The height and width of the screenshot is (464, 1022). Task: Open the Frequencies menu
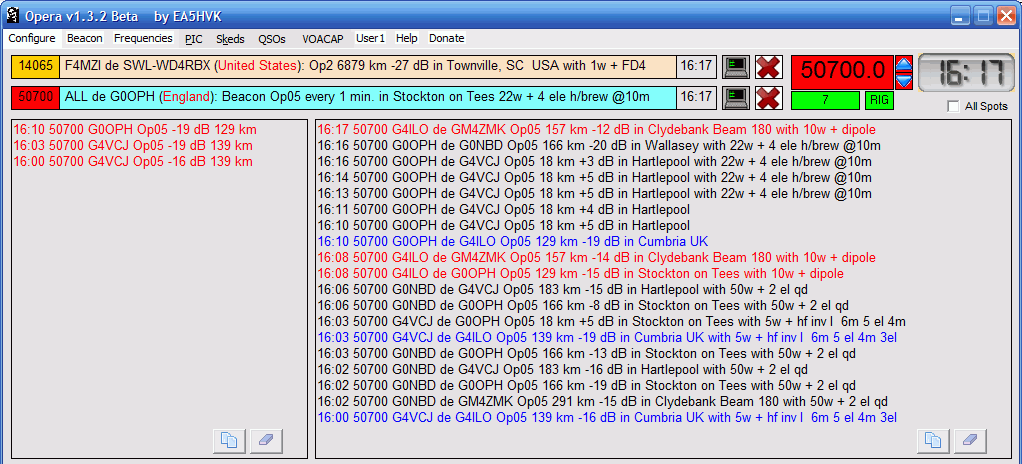coord(143,38)
